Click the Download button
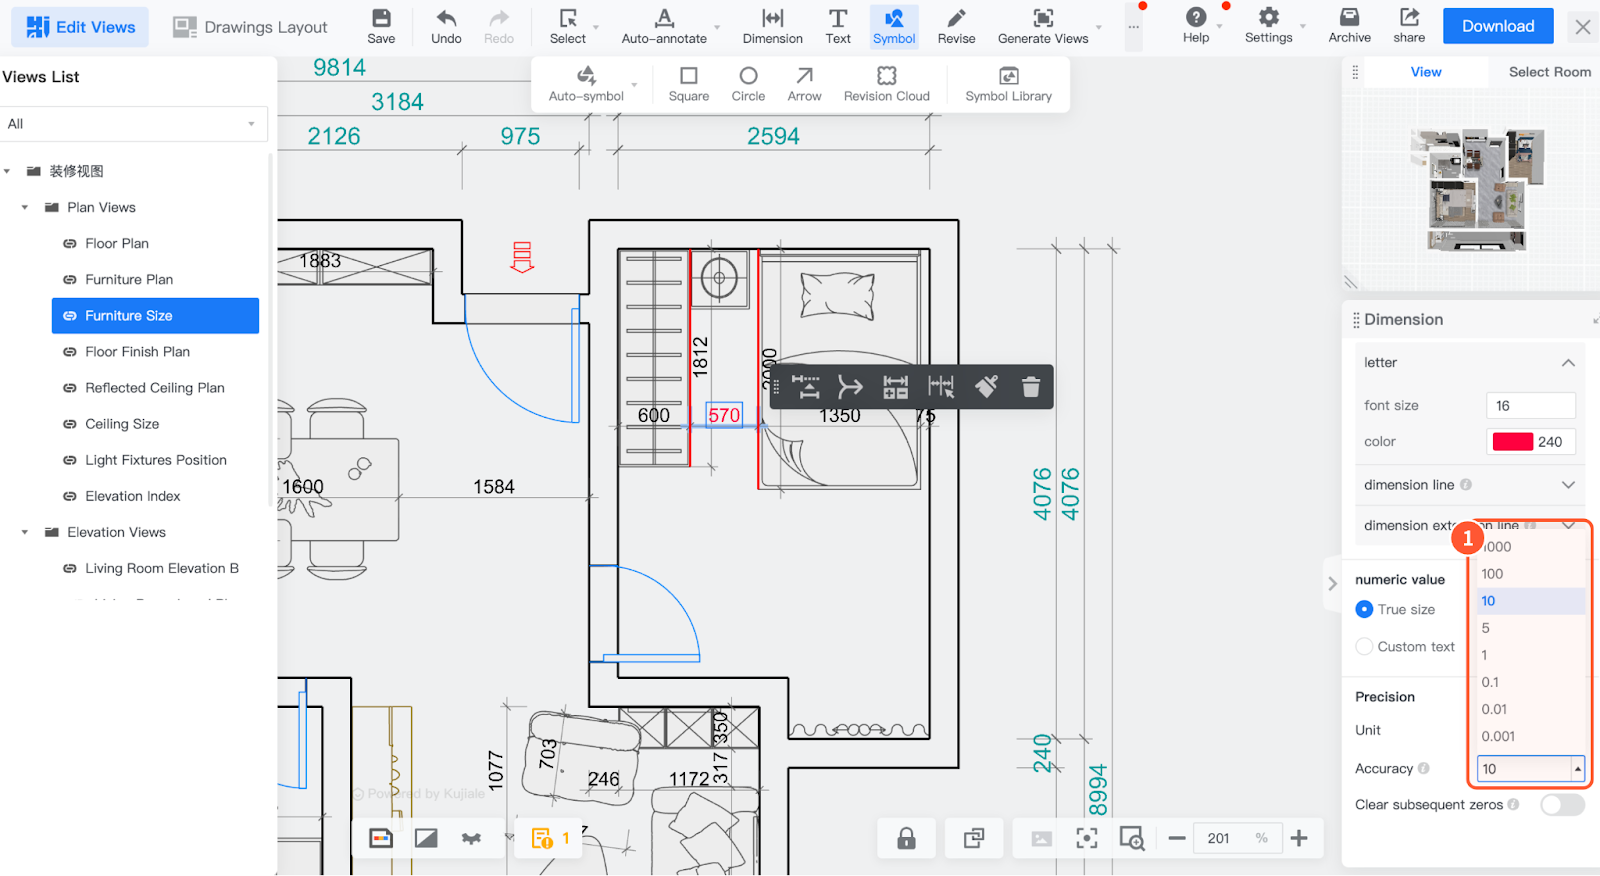 pos(1498,26)
